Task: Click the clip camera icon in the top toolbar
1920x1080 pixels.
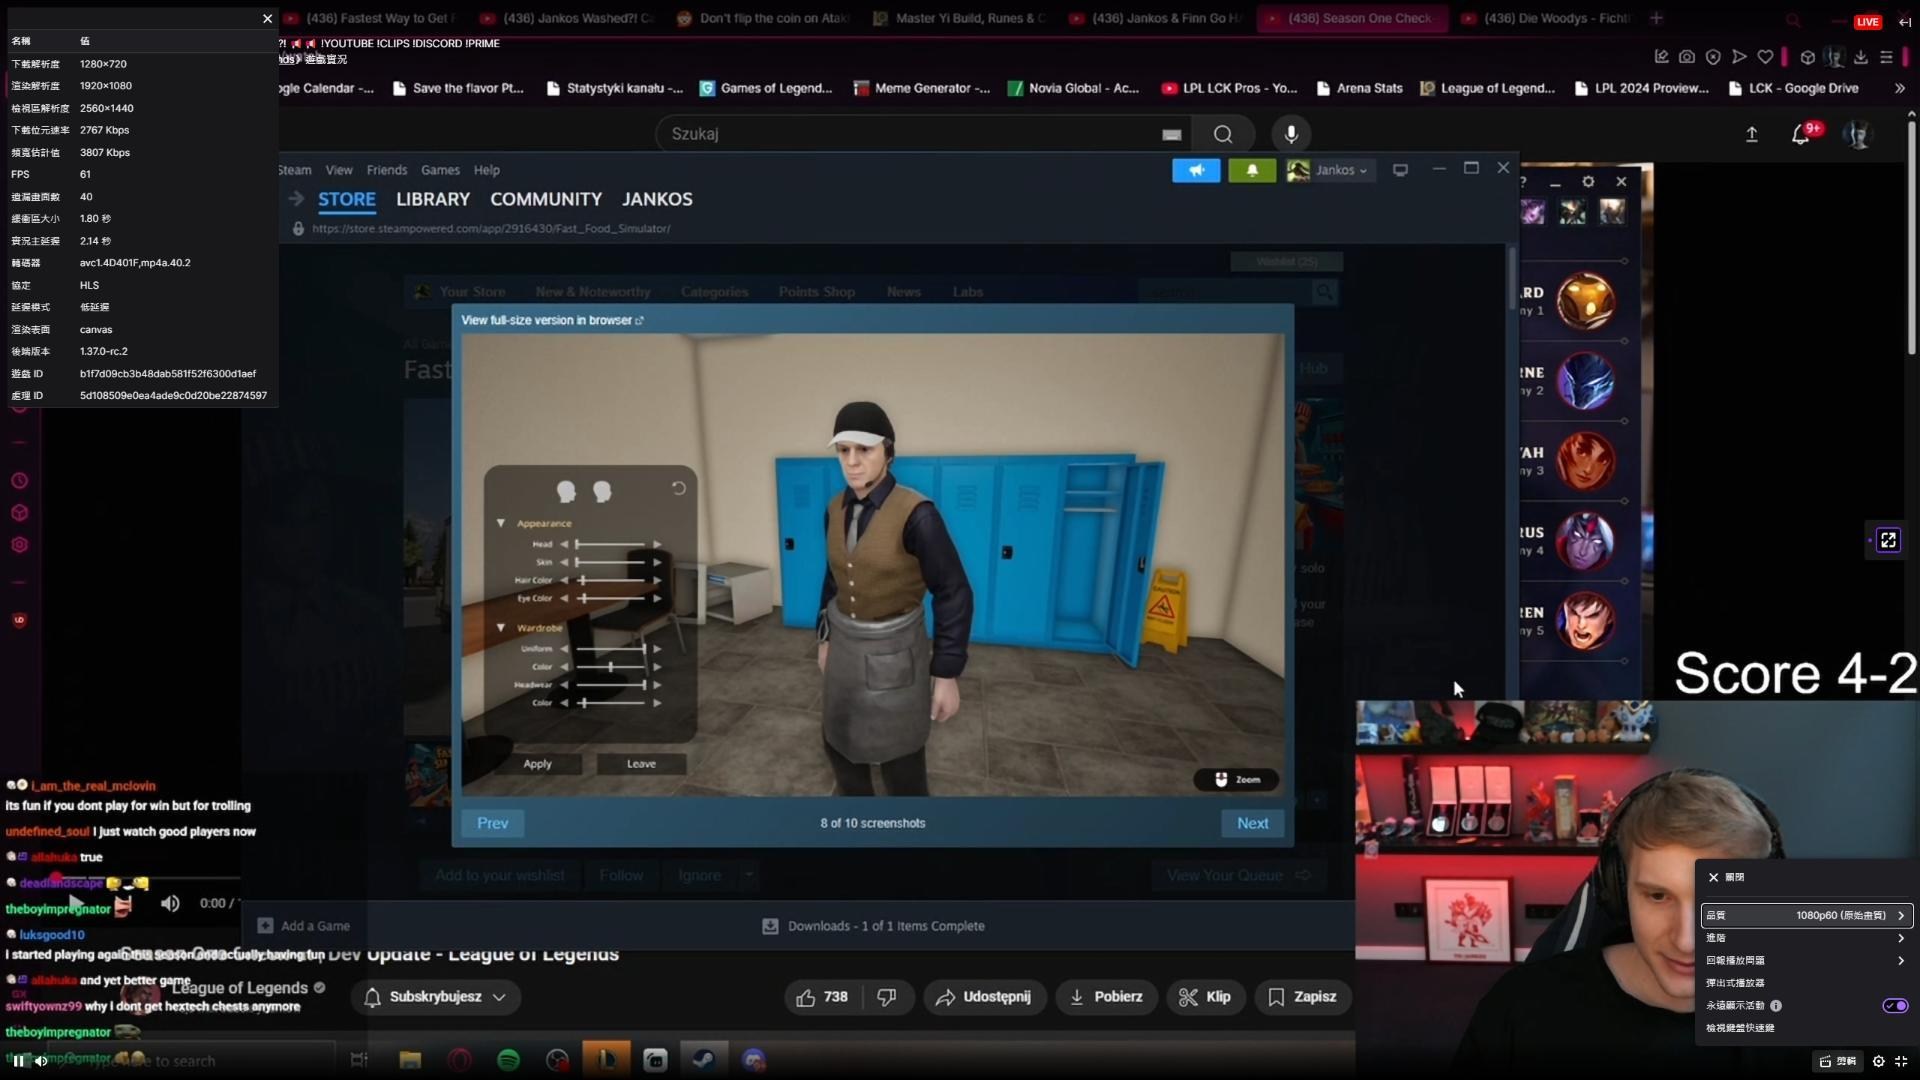Action: tap(1687, 57)
